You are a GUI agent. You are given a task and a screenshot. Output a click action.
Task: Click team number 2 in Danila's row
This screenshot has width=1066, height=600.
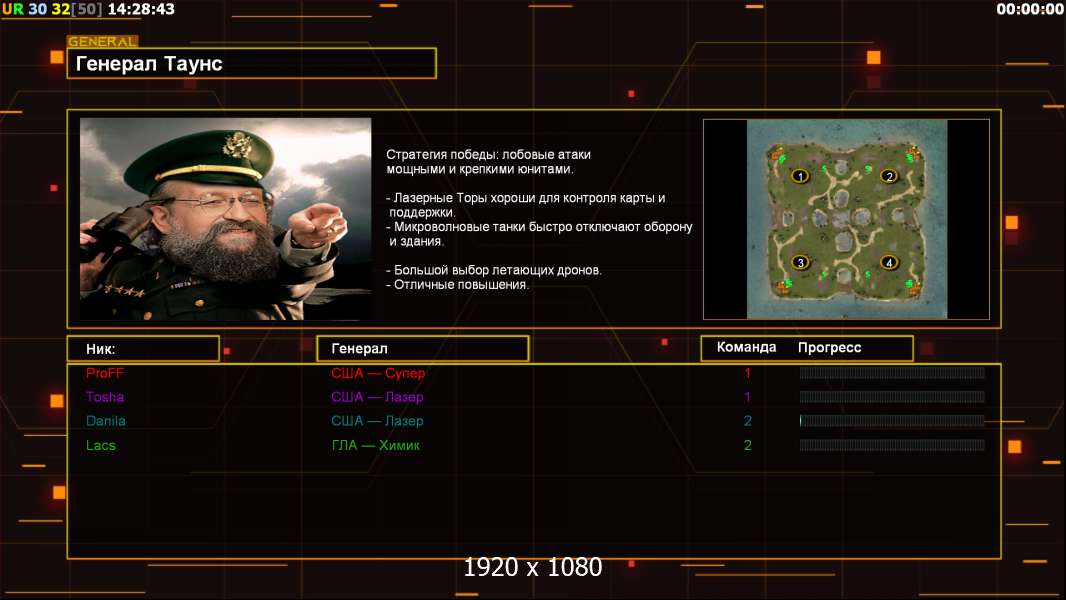(747, 421)
